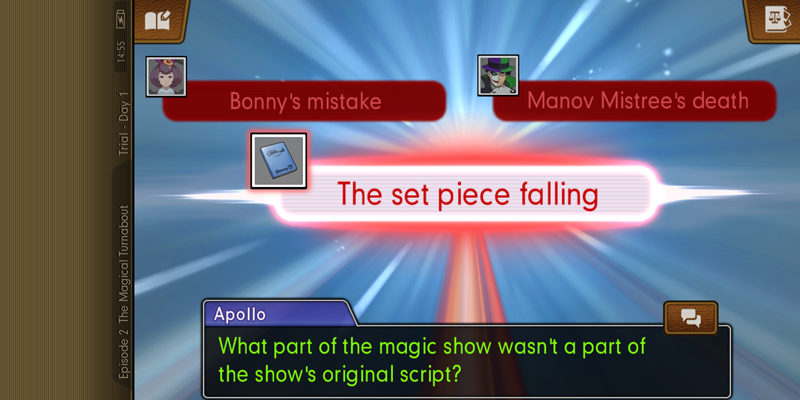Screen dimensions: 800x400
Task: Advance the green dialogue text box
Action: (467, 361)
